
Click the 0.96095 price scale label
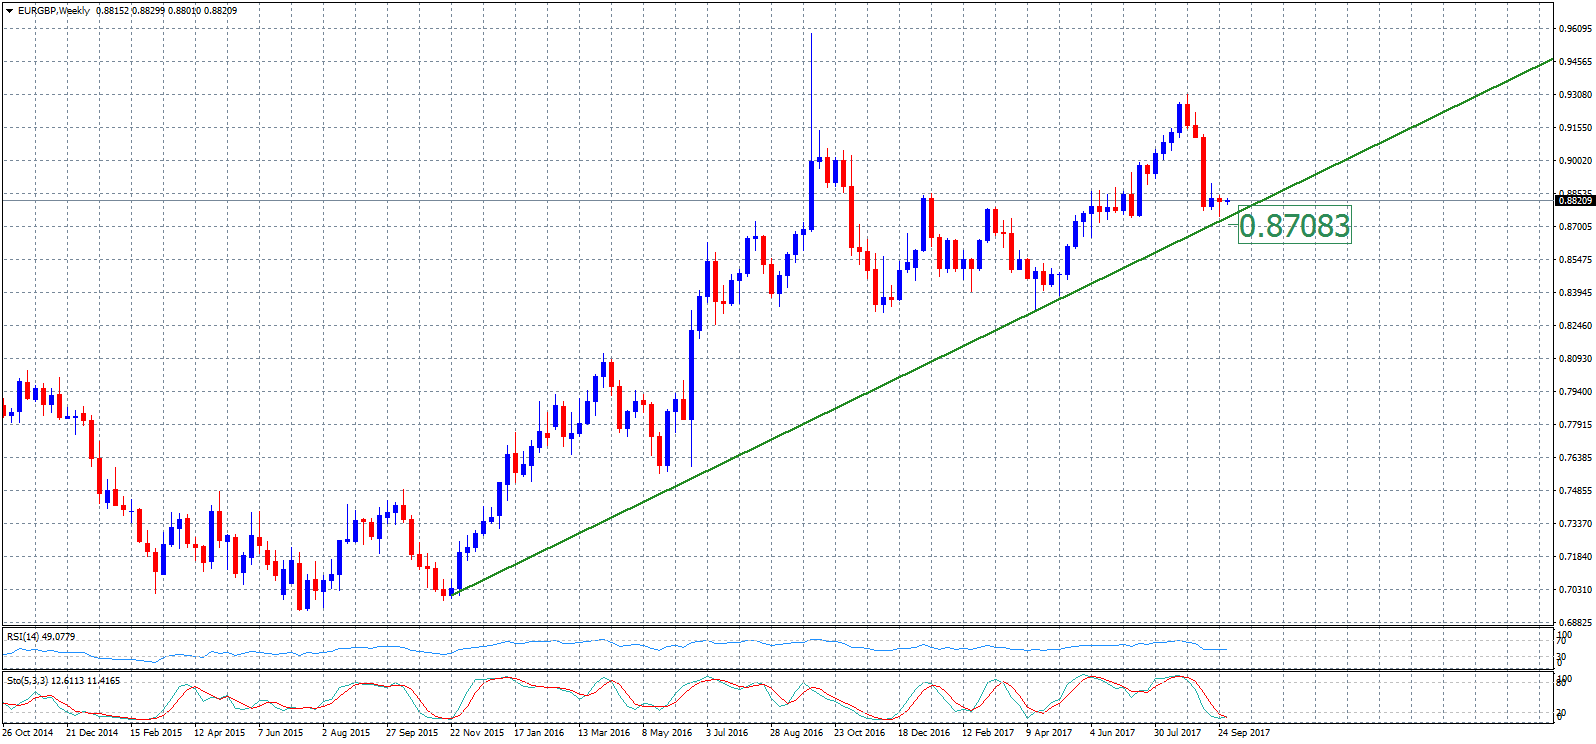click(1575, 29)
